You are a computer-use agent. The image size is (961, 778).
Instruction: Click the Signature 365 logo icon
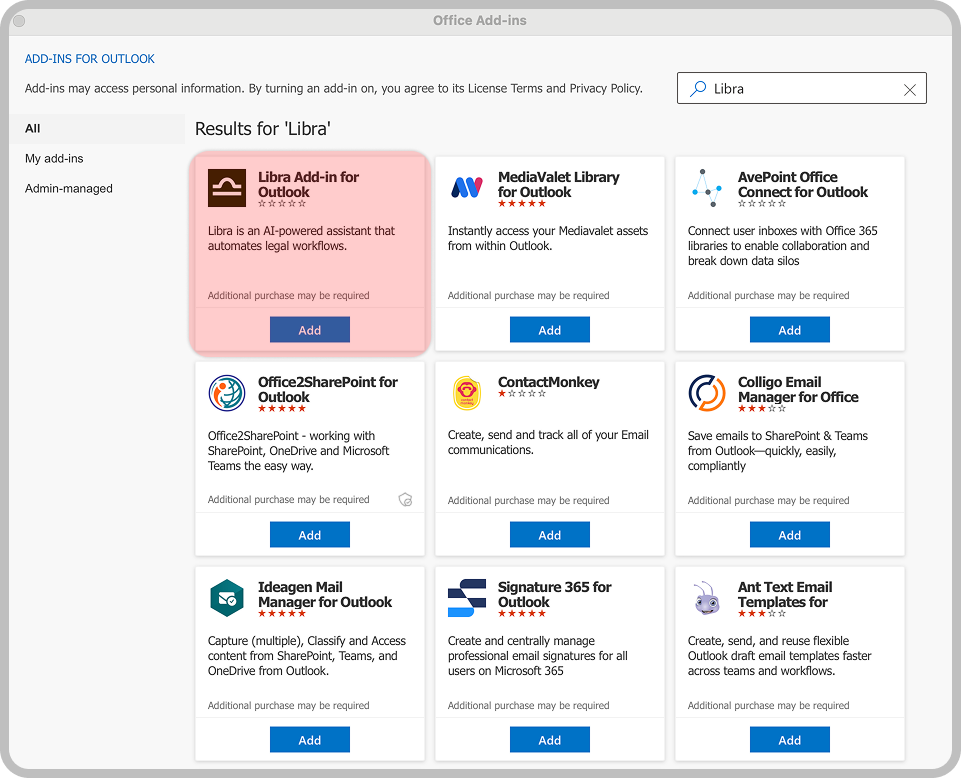click(x=466, y=597)
